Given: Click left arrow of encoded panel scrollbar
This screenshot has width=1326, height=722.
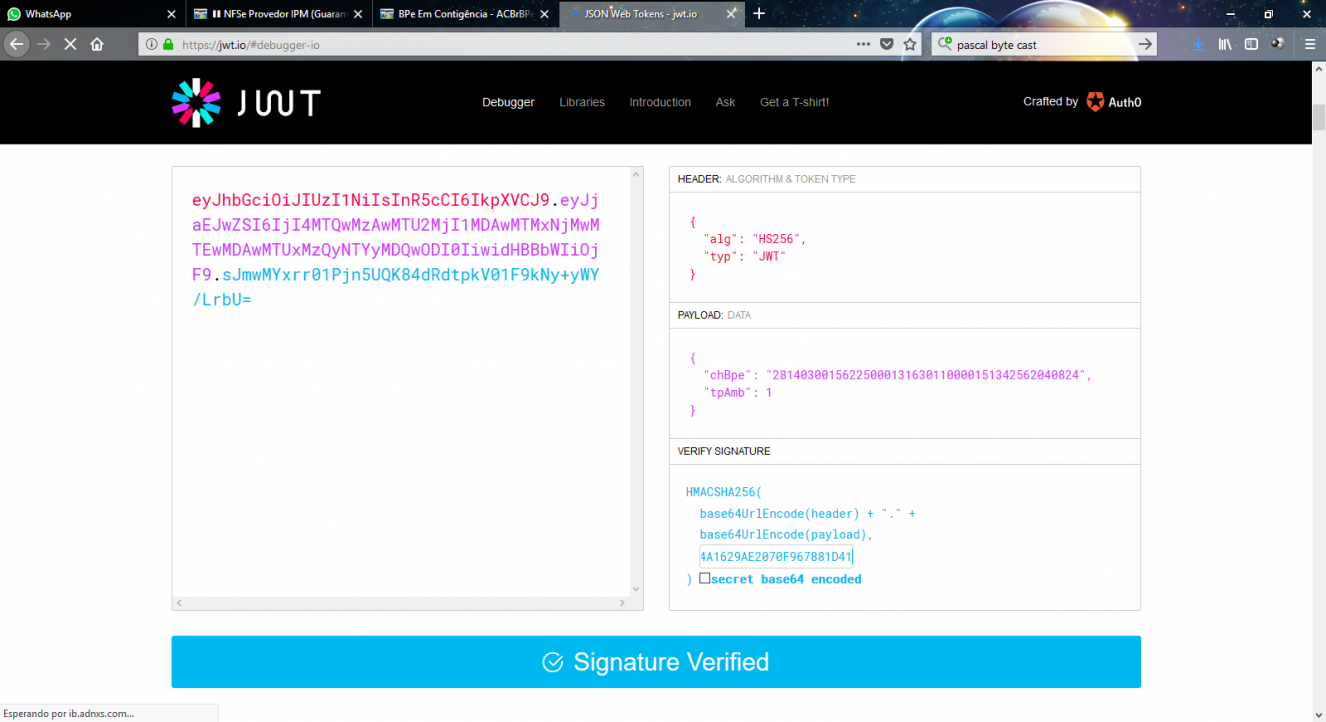Looking at the screenshot, I should point(179,603).
